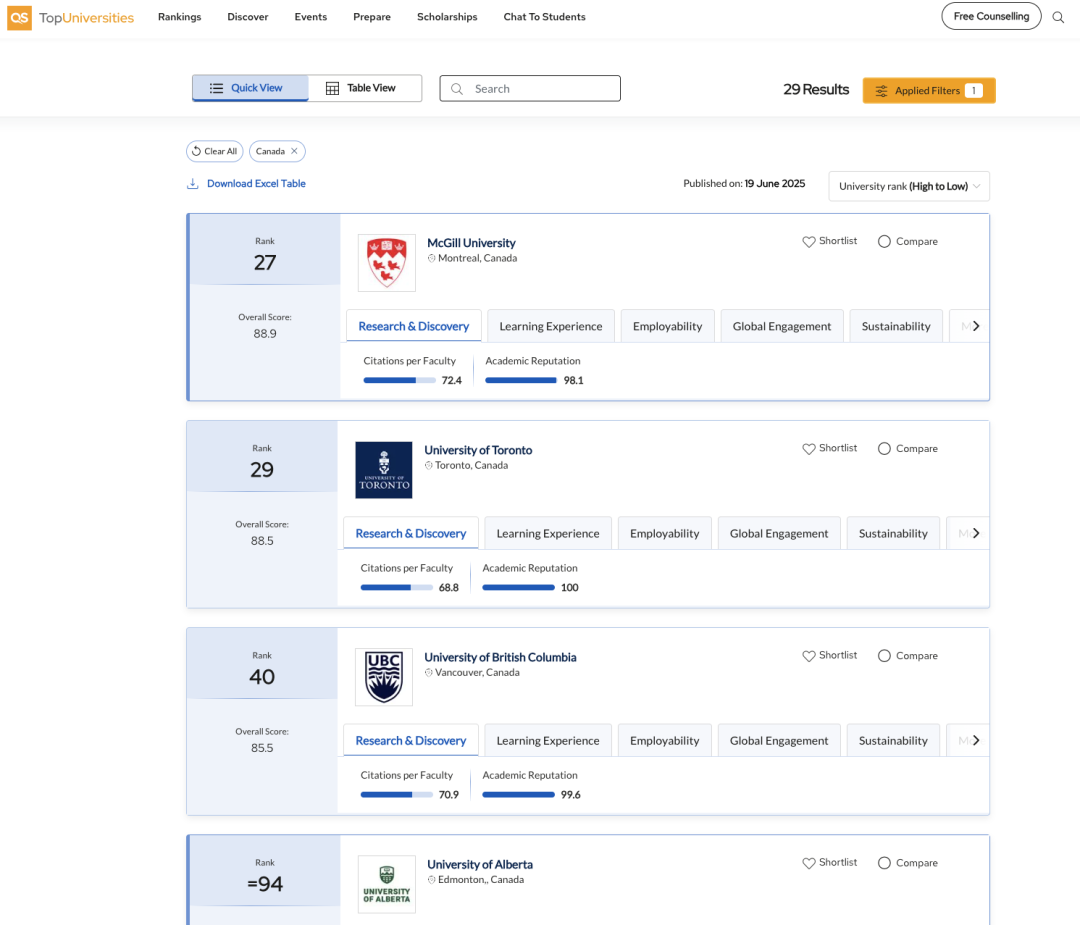Screen dimensions: 1080x925
Task: Switch to Table View
Action: click(x=364, y=88)
